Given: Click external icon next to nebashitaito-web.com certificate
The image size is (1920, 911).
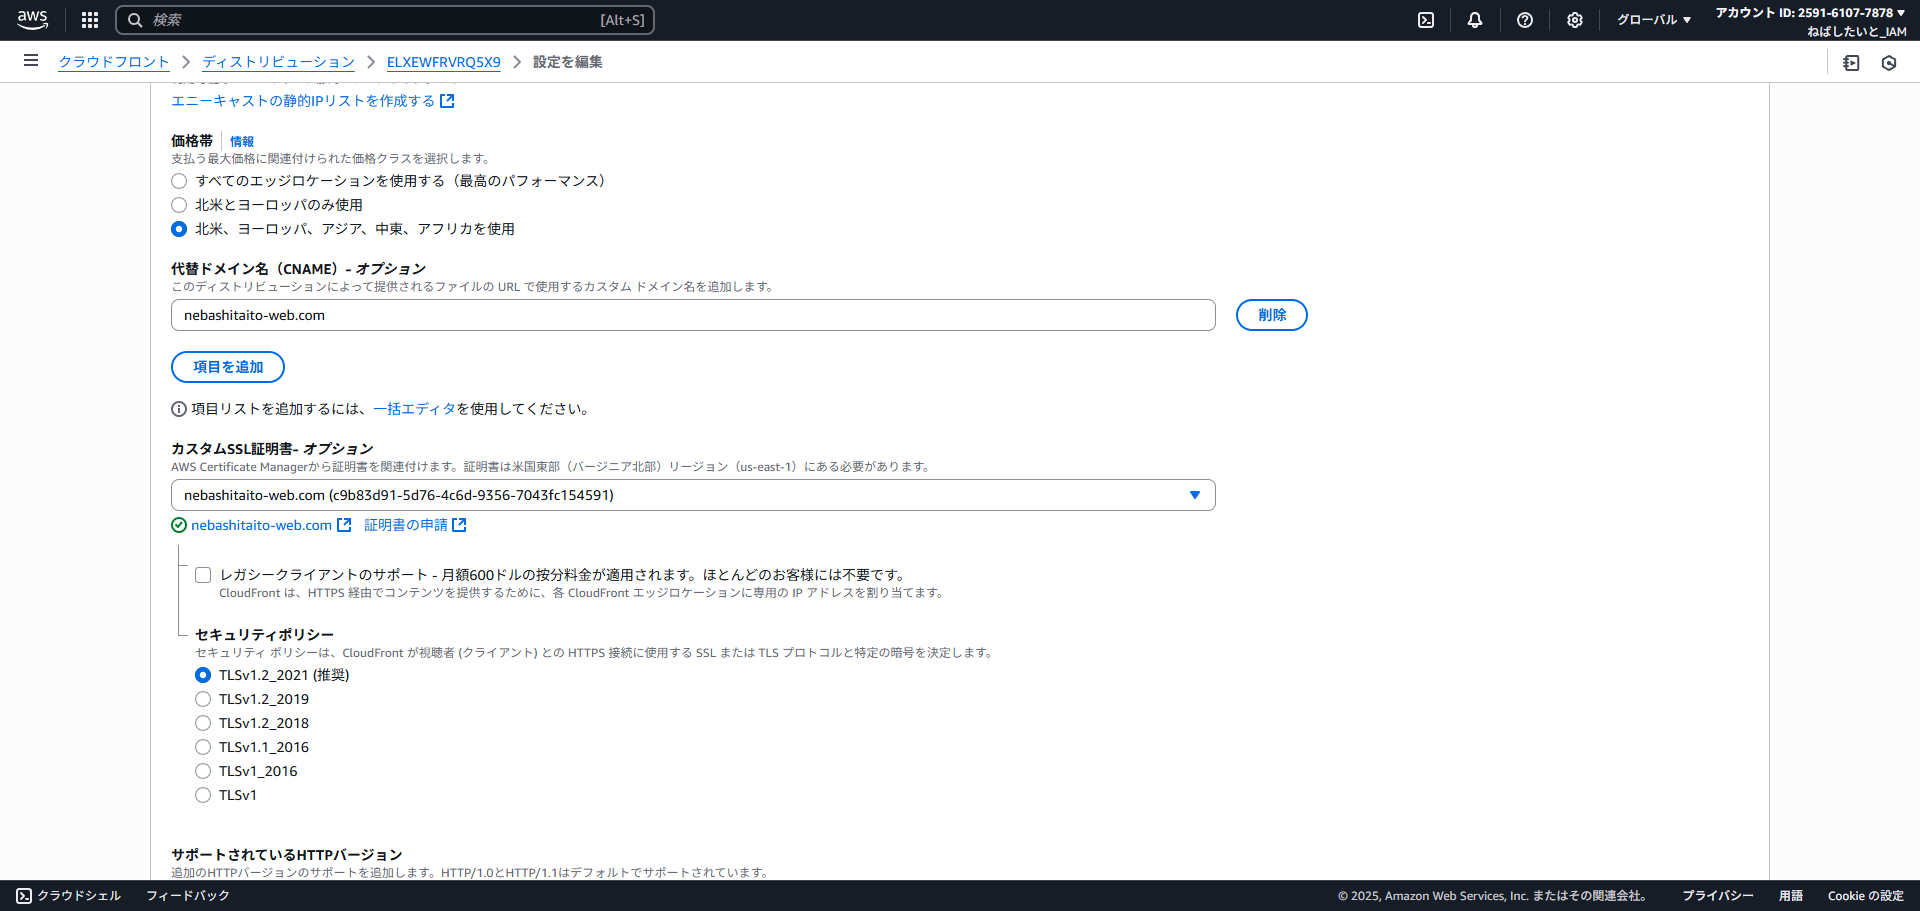Looking at the screenshot, I should point(344,525).
